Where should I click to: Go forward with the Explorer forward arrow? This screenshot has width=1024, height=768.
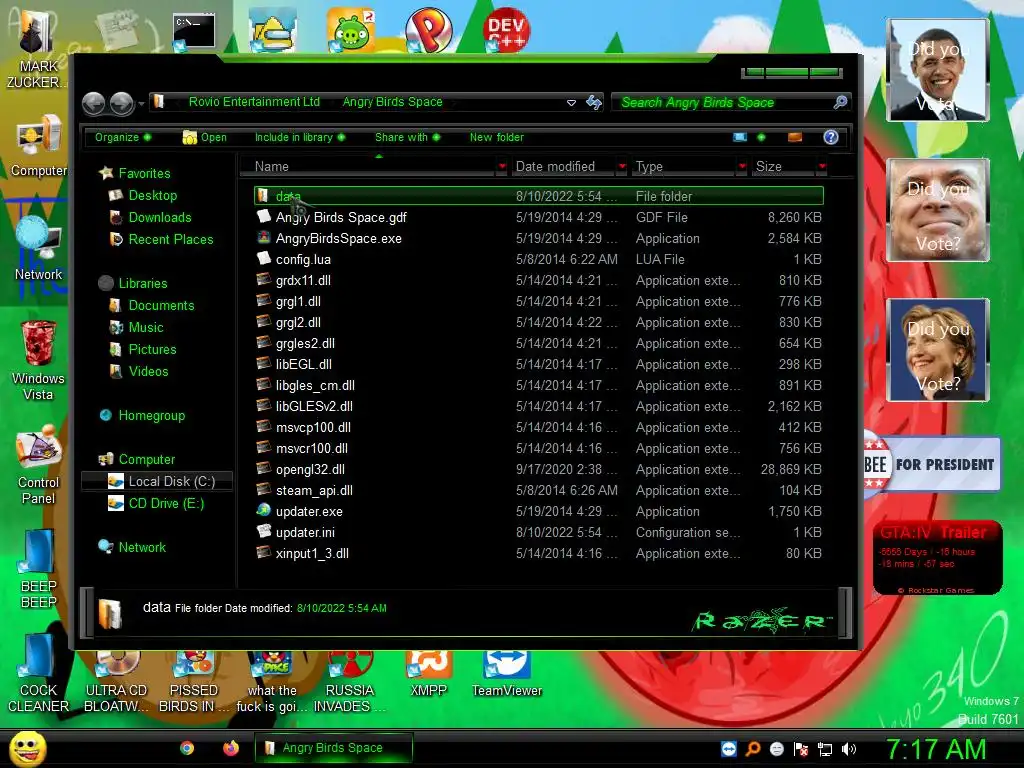pos(121,103)
